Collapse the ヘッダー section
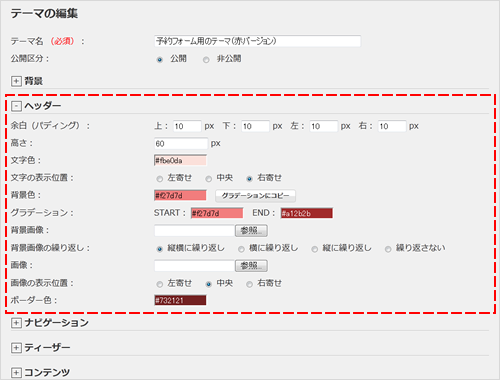The image size is (500, 380). [x=16, y=106]
